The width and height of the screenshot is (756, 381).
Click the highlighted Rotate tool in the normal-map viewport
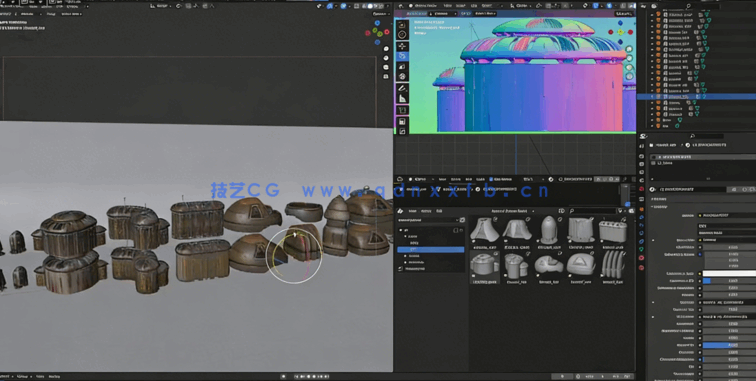pos(402,56)
